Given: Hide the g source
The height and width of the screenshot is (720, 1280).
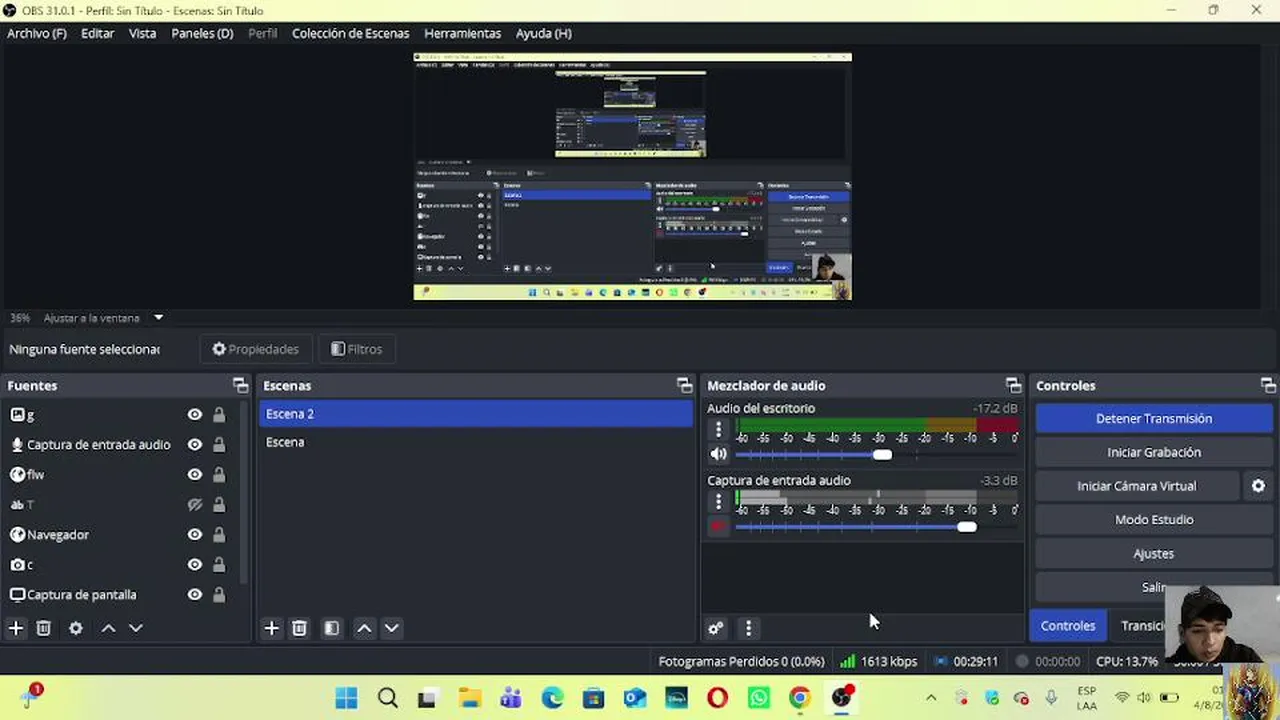Looking at the screenshot, I should point(195,415).
